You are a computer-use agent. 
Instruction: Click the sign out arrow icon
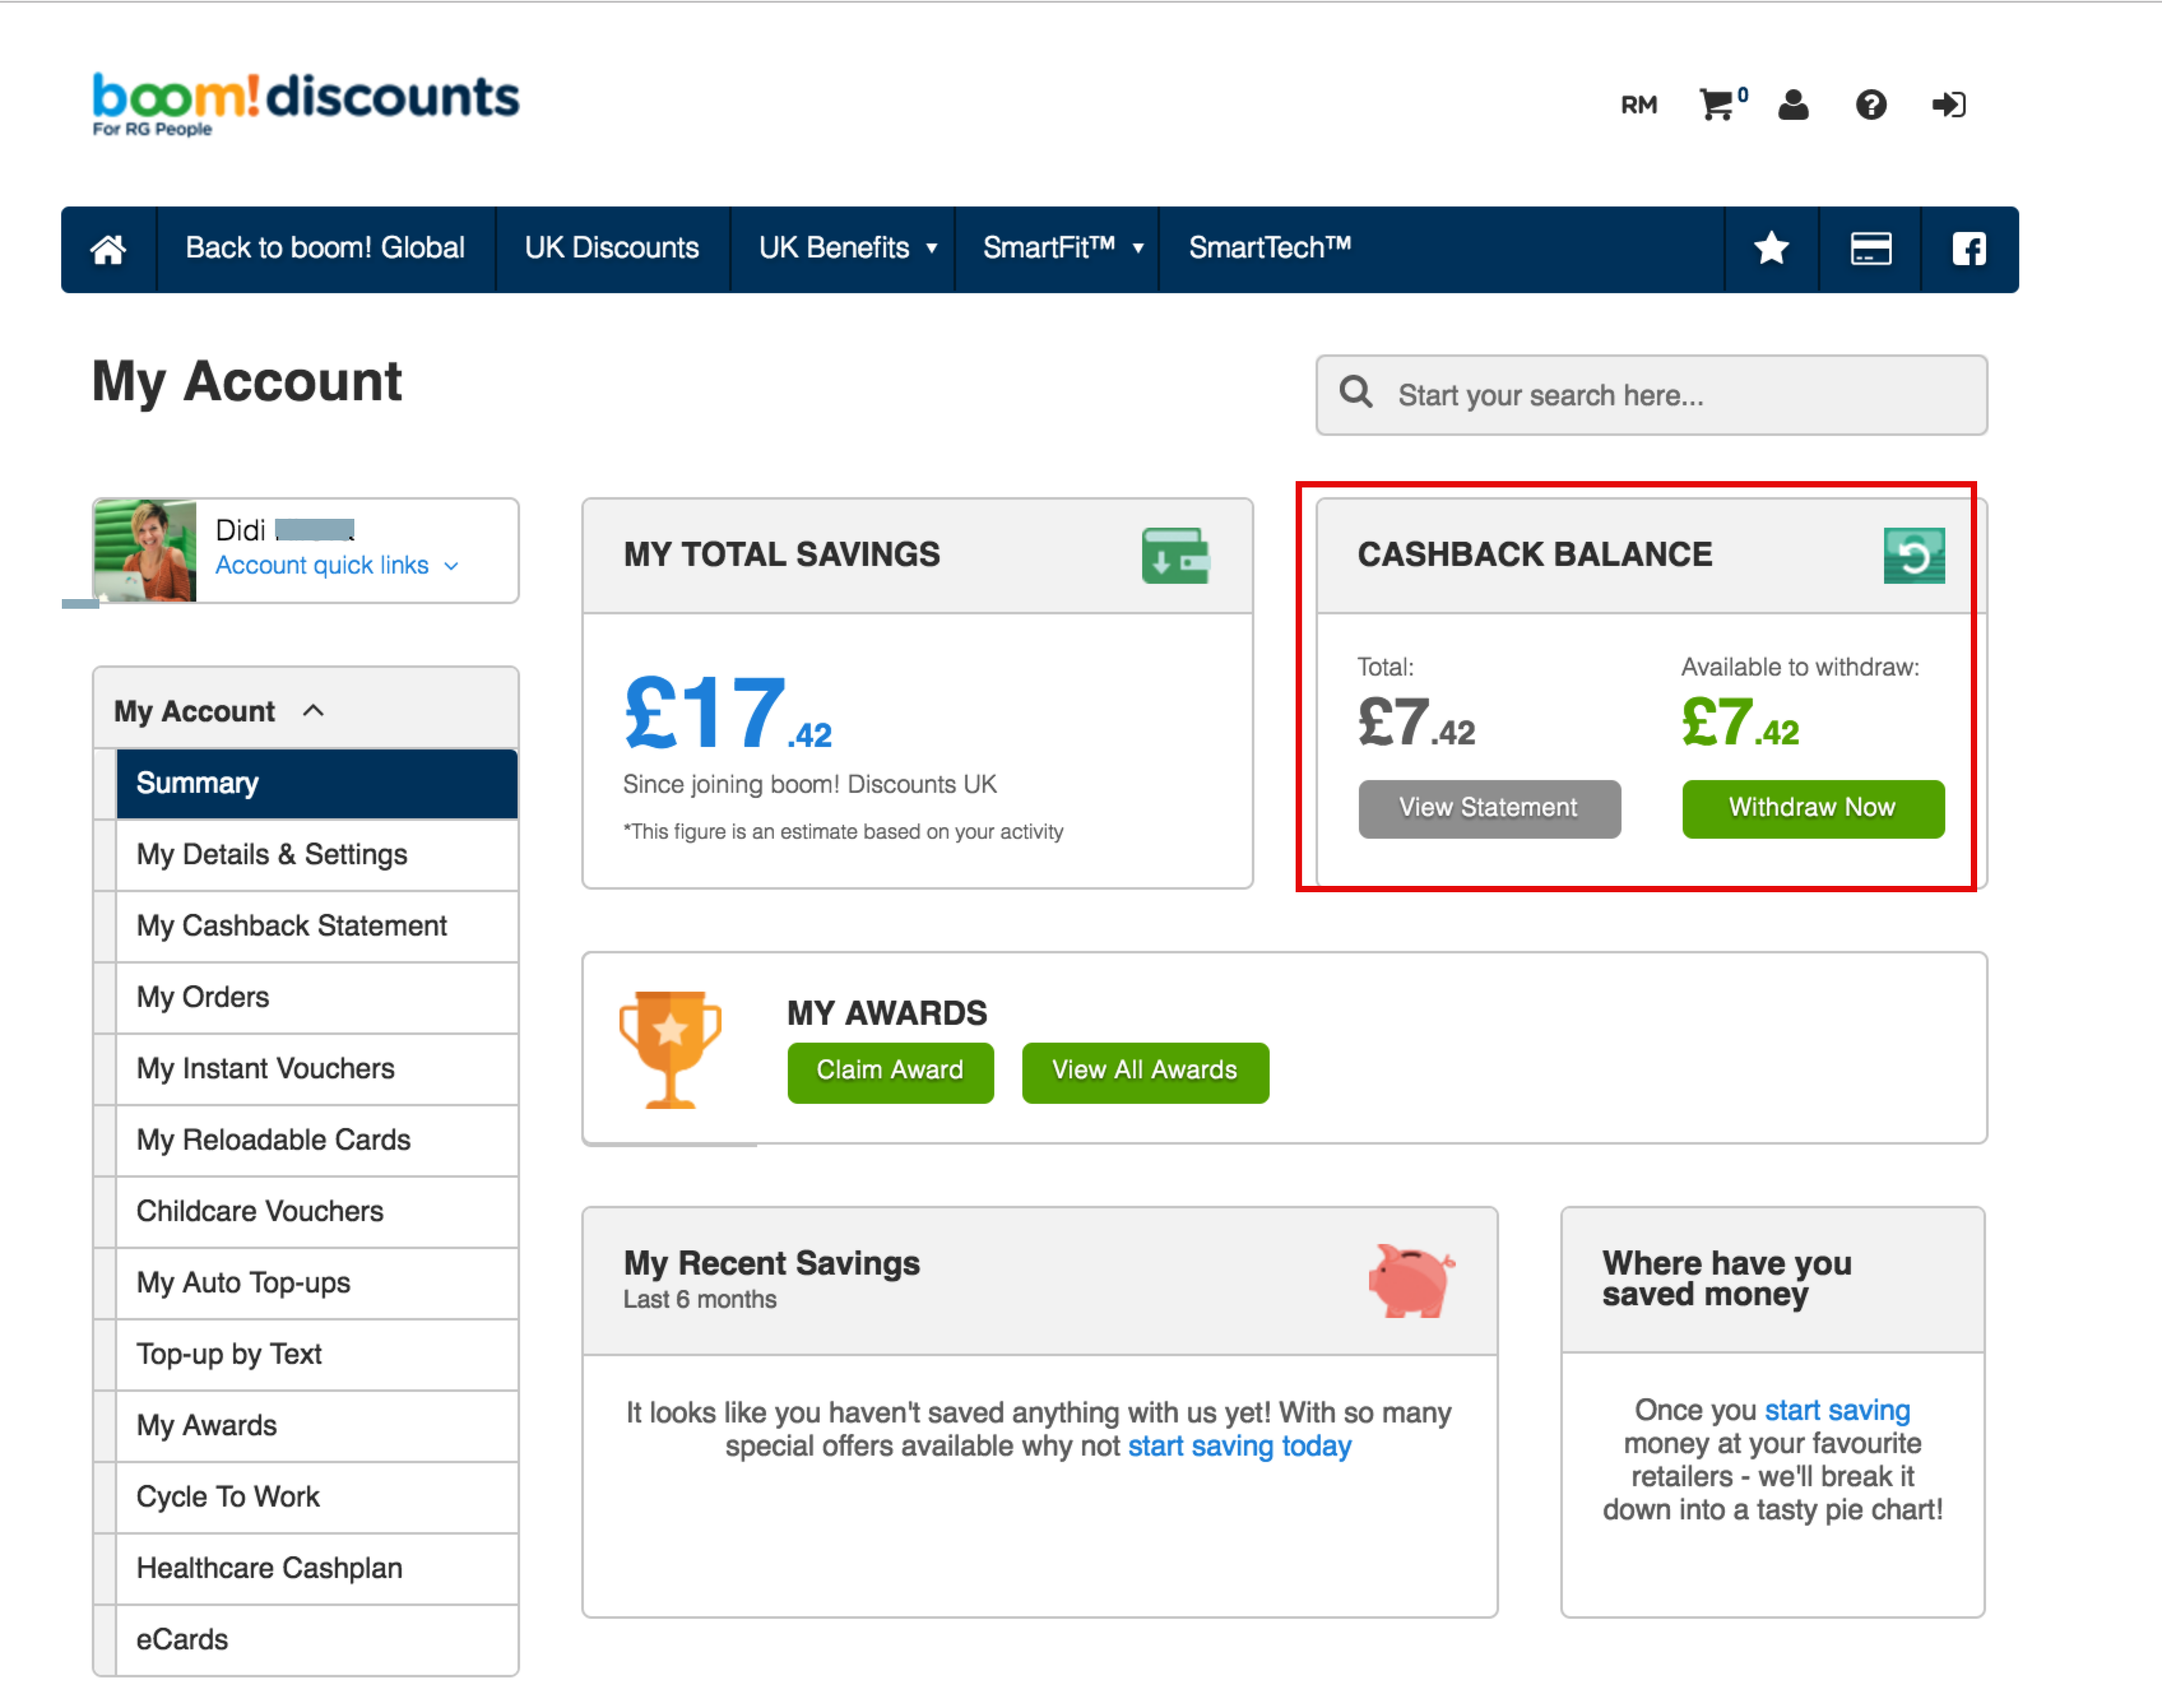(1948, 104)
